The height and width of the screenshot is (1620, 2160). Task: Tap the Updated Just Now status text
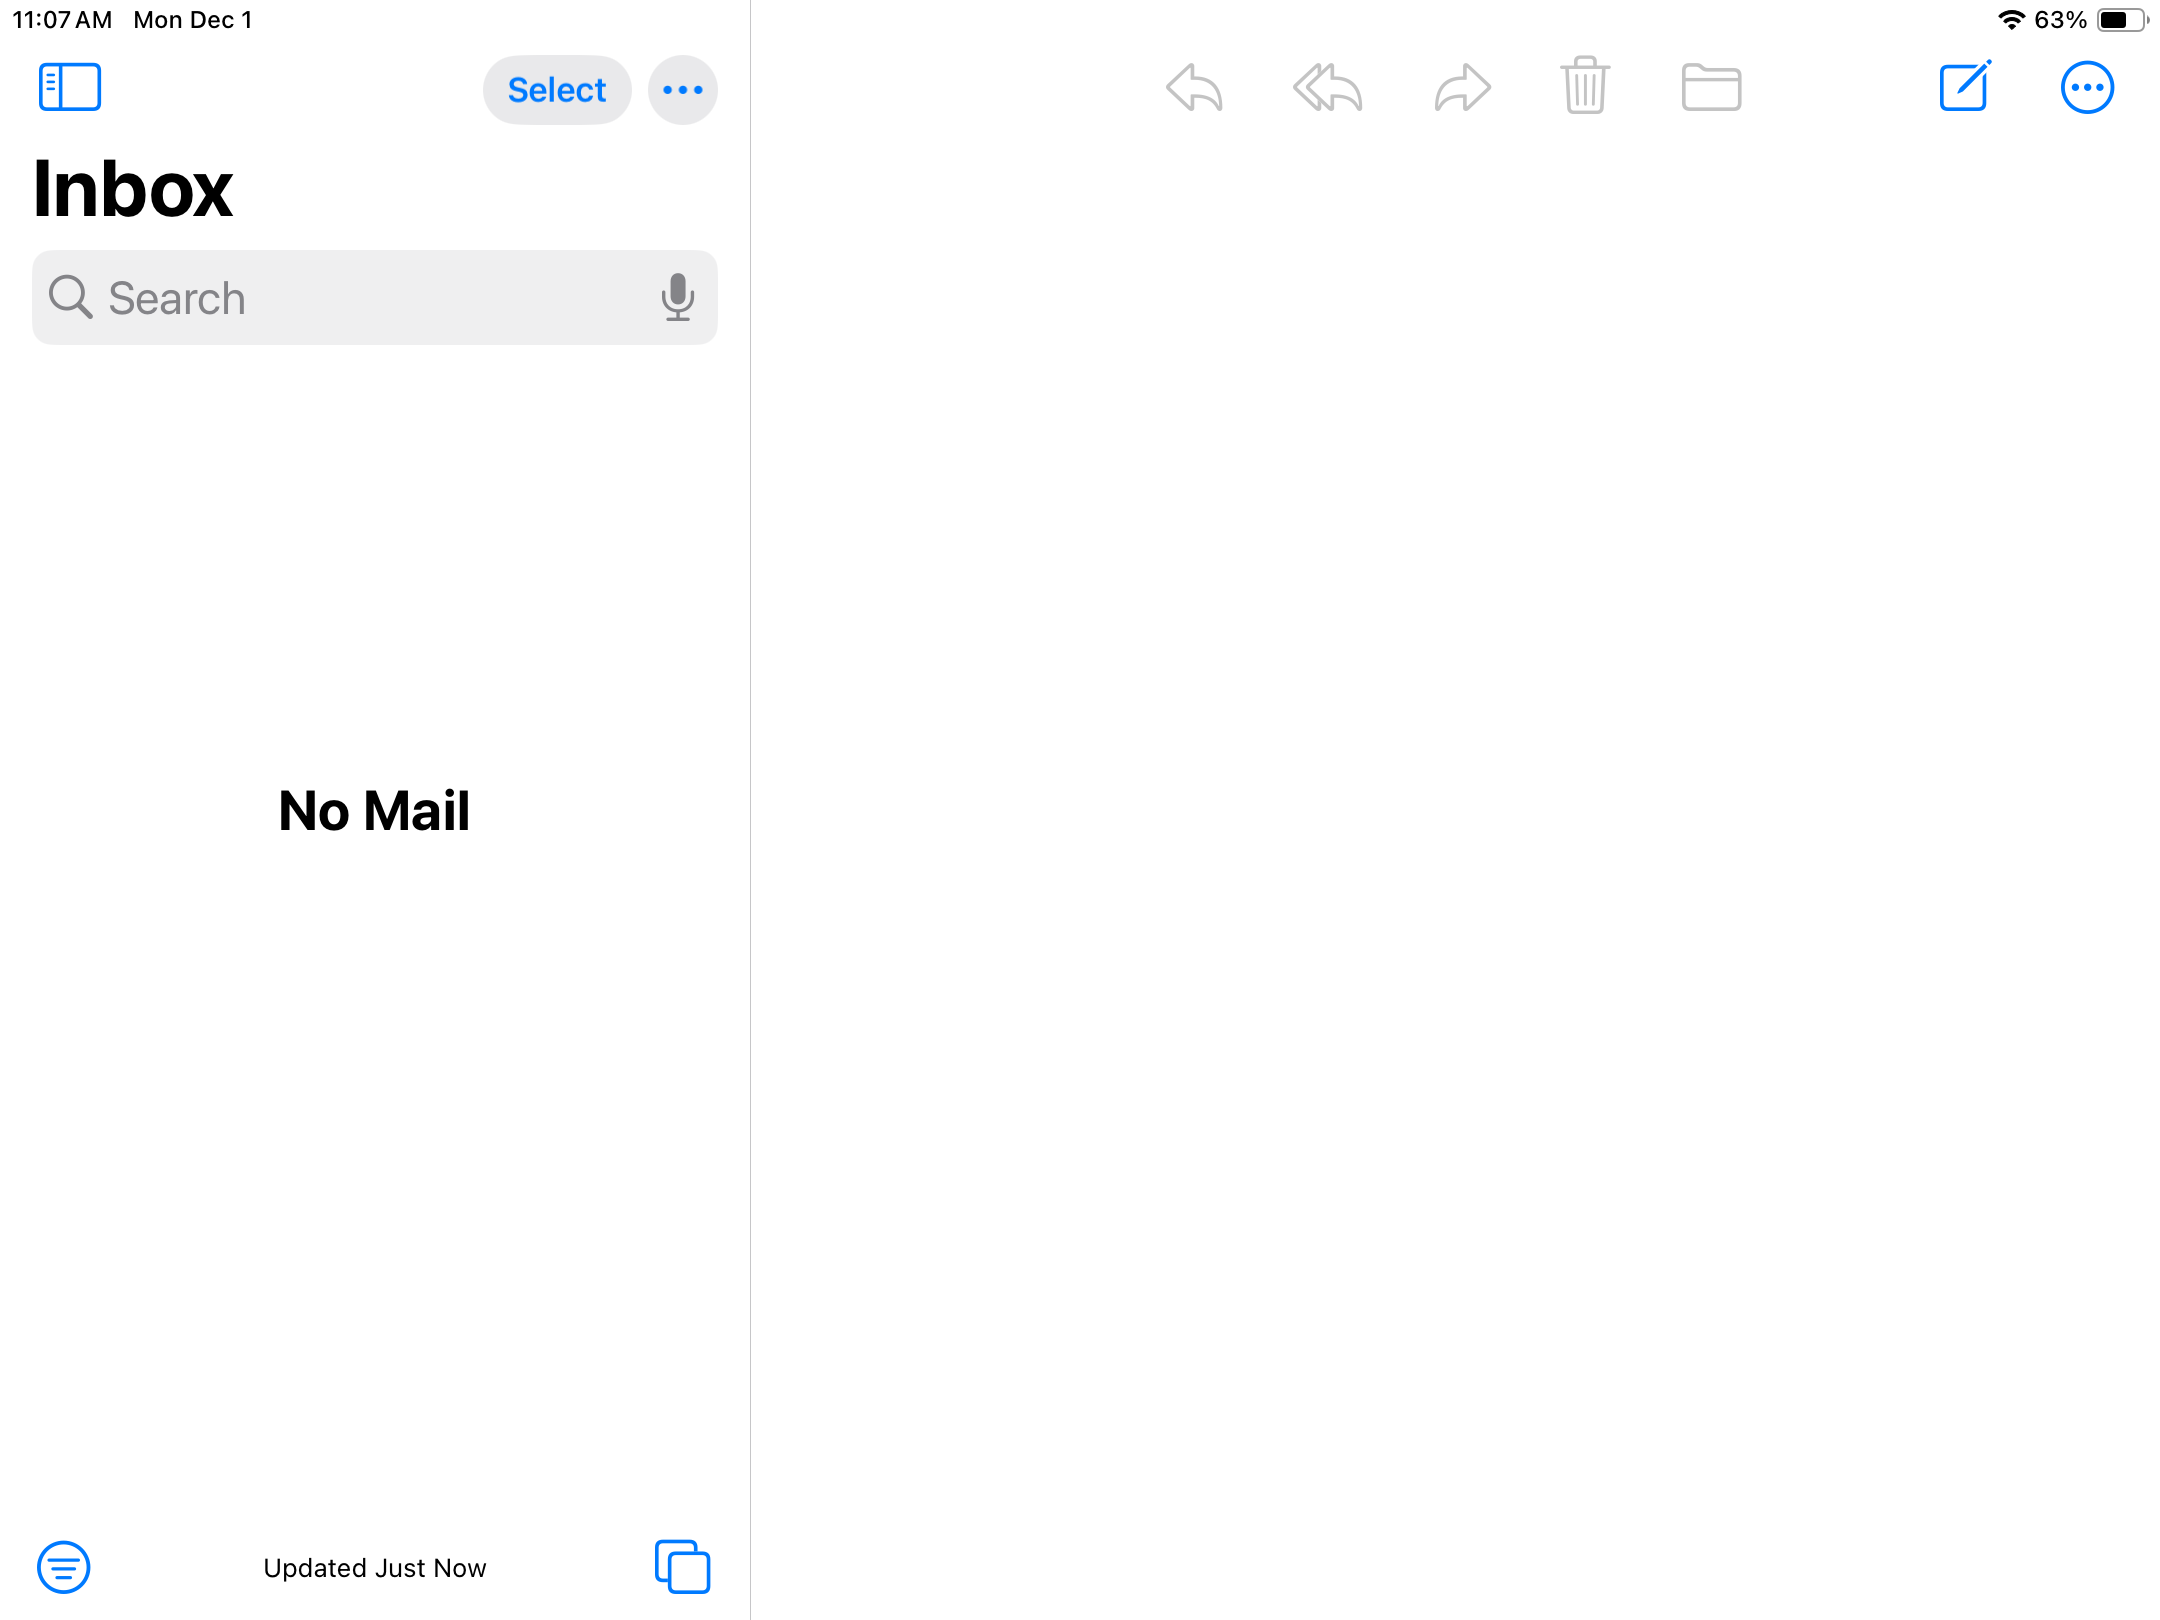click(x=375, y=1567)
